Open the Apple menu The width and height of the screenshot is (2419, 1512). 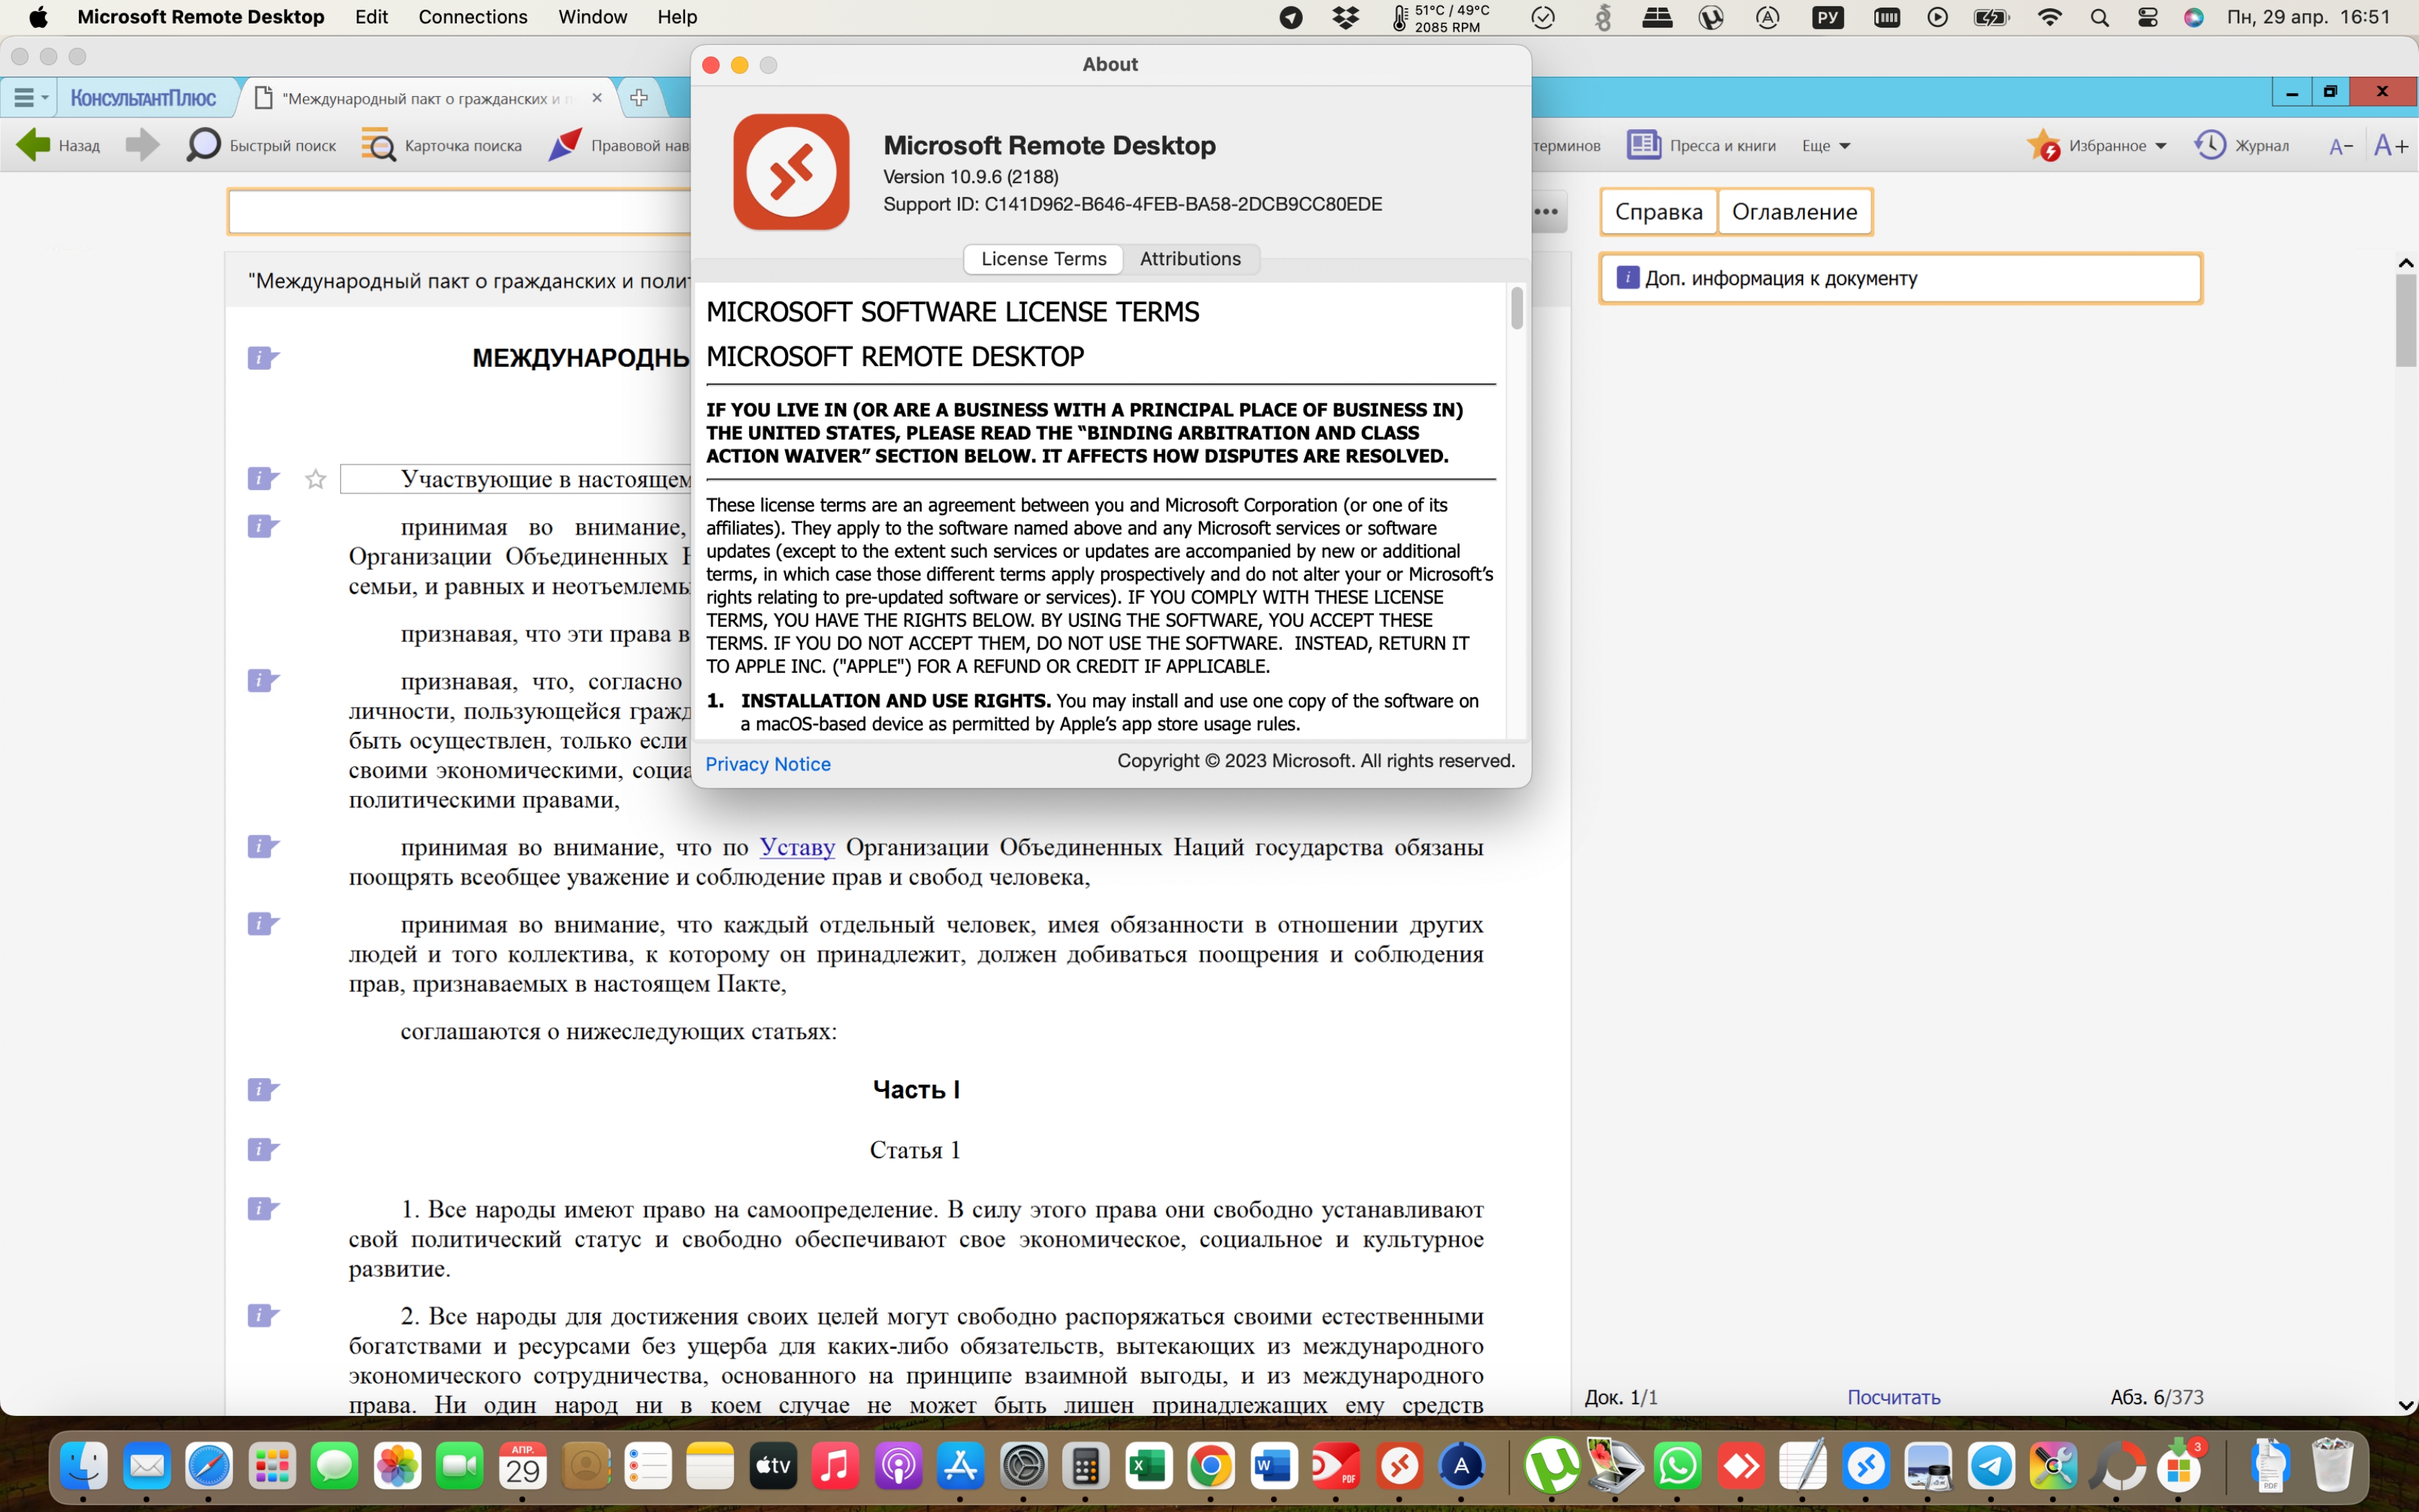coord(38,17)
